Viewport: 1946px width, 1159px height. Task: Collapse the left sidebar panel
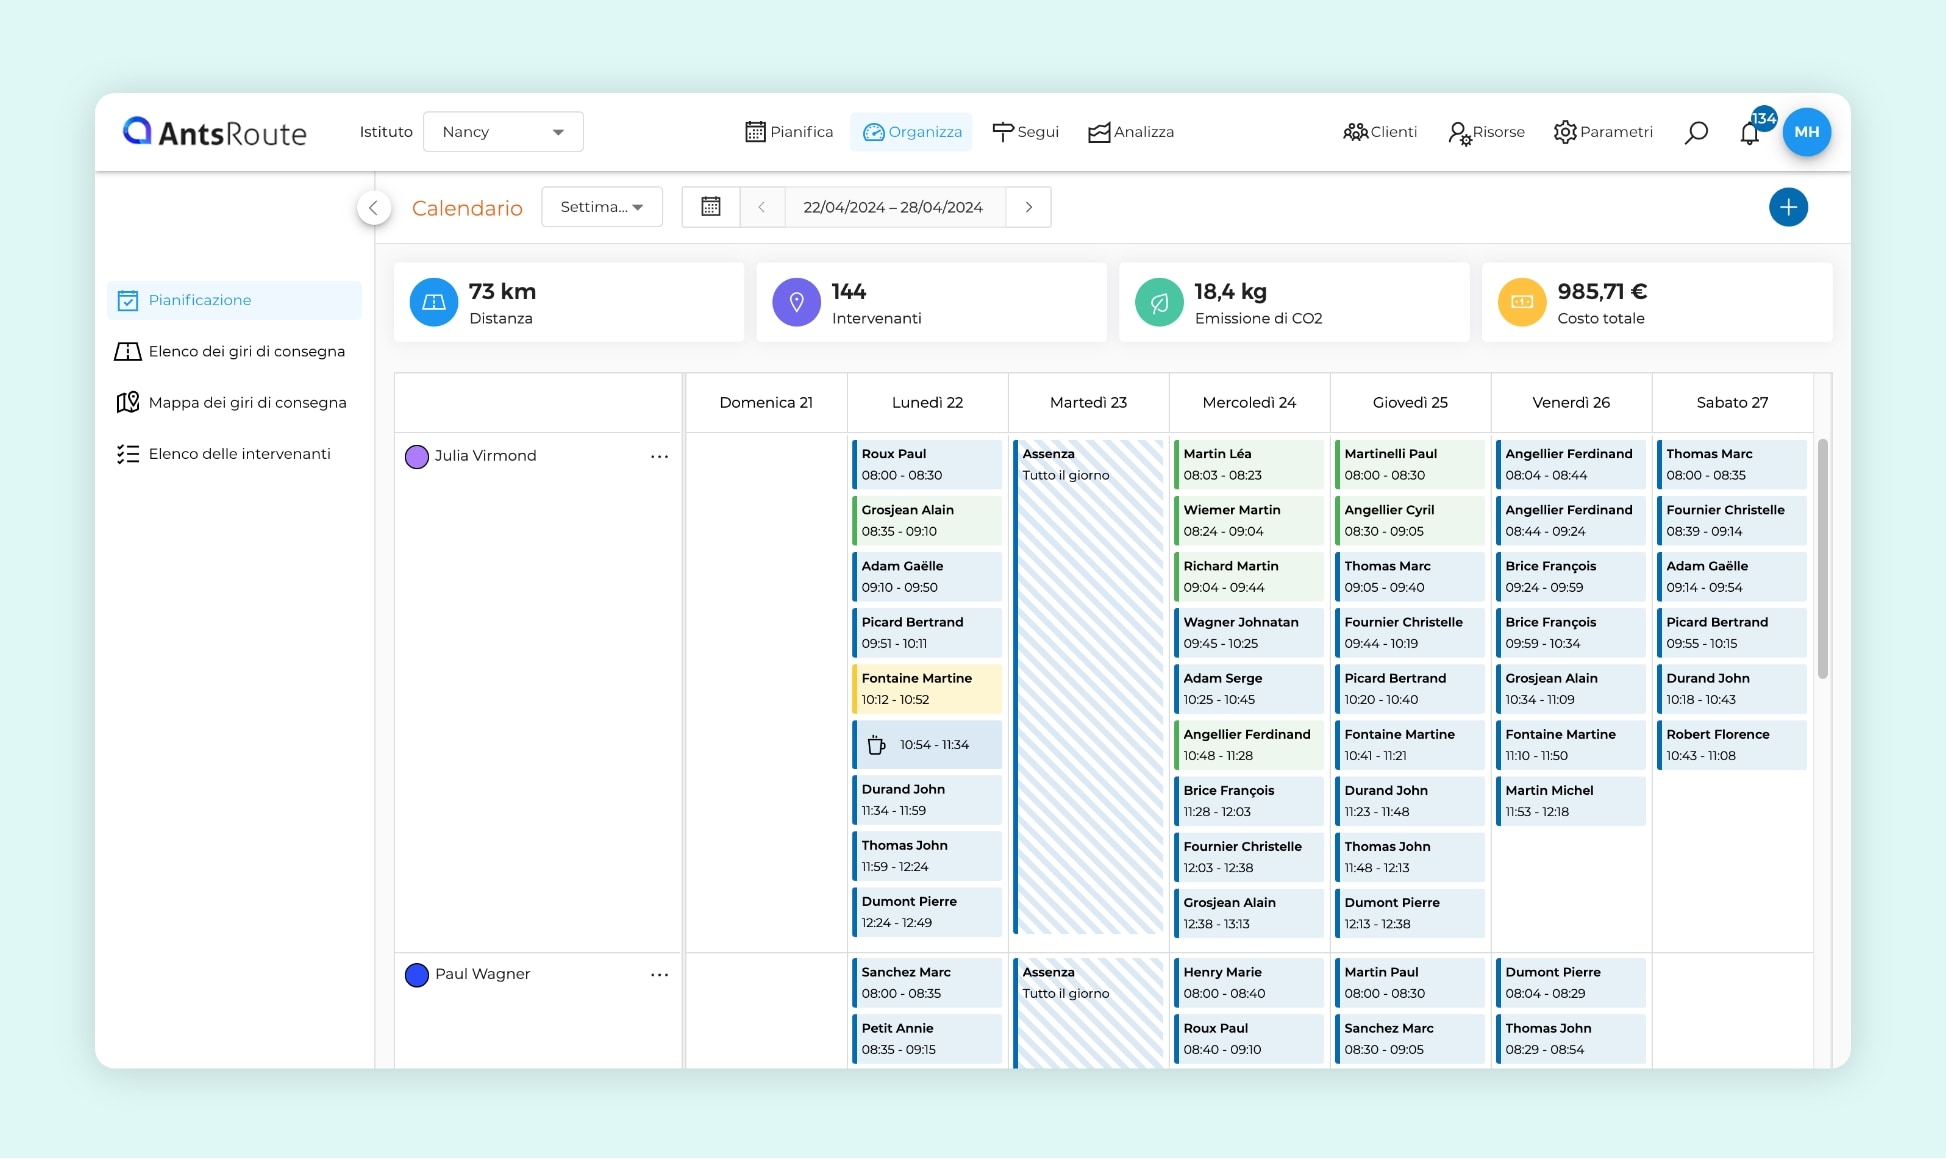point(373,207)
